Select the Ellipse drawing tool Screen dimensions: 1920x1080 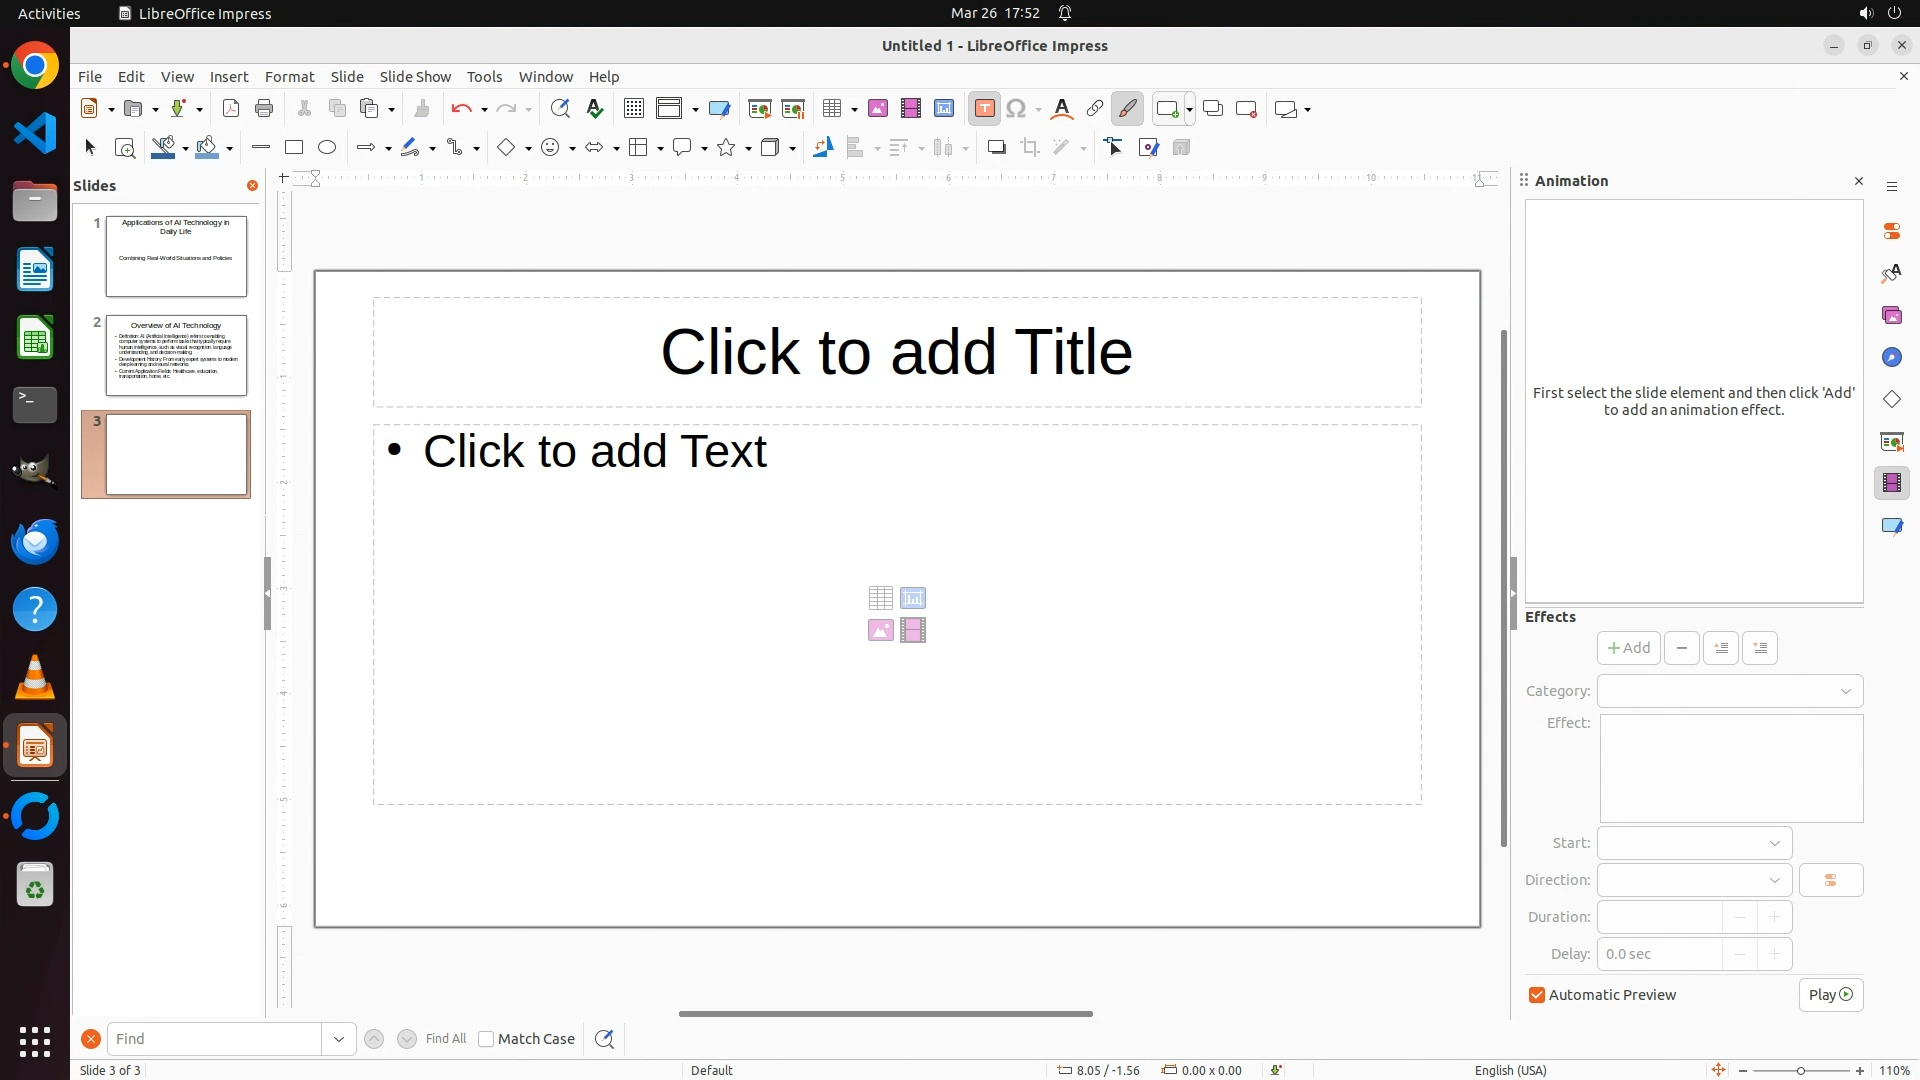(x=327, y=148)
